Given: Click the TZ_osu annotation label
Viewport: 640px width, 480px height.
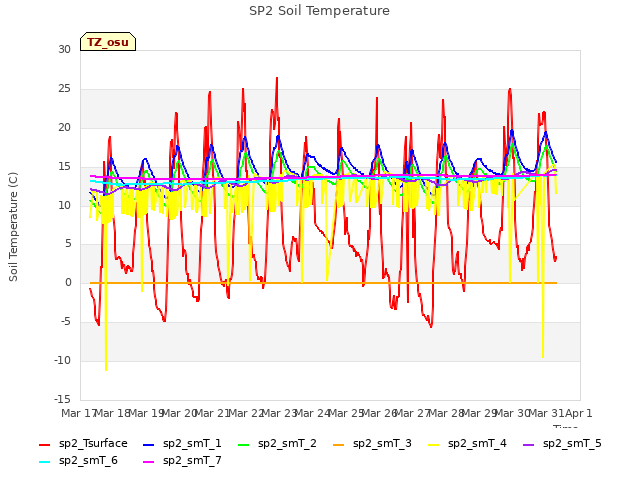Looking at the screenshot, I should (x=108, y=42).
